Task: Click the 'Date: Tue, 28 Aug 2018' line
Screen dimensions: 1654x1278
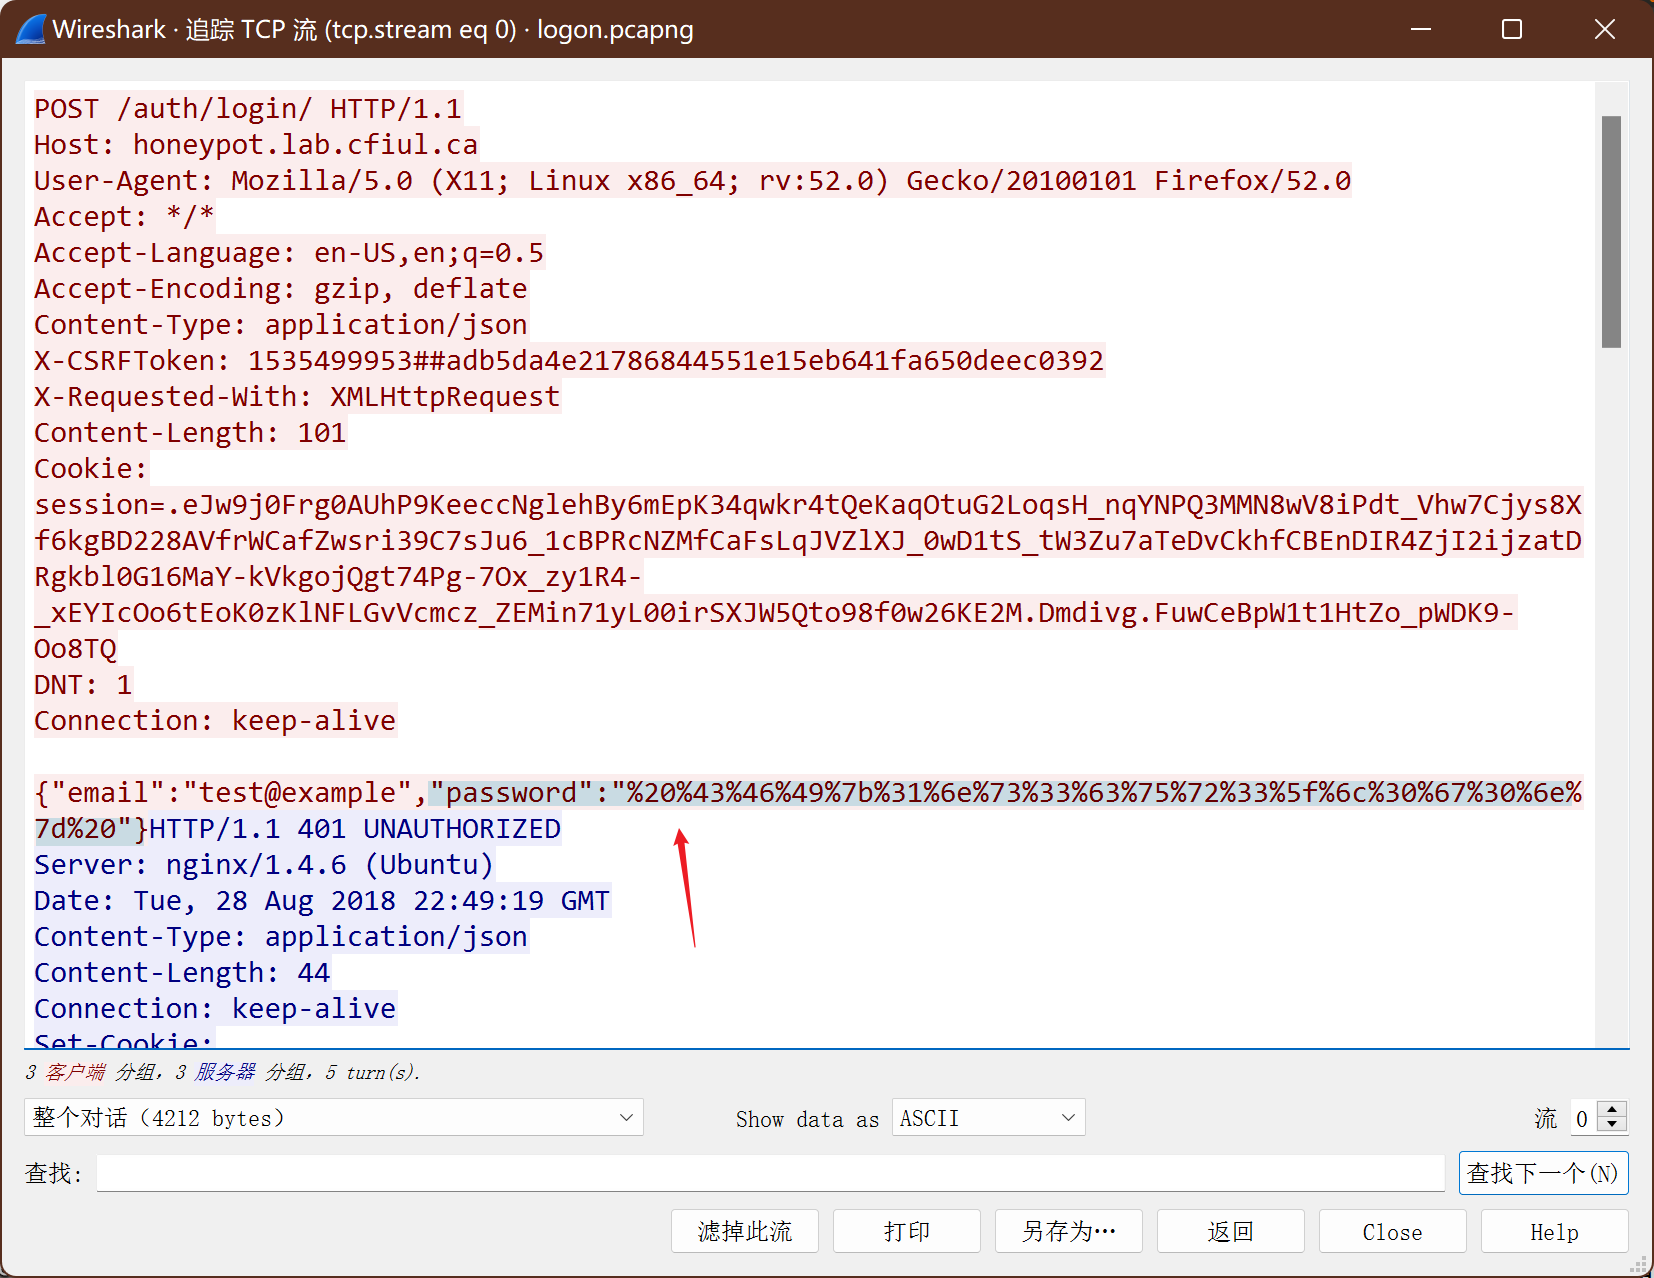Action: (x=322, y=900)
